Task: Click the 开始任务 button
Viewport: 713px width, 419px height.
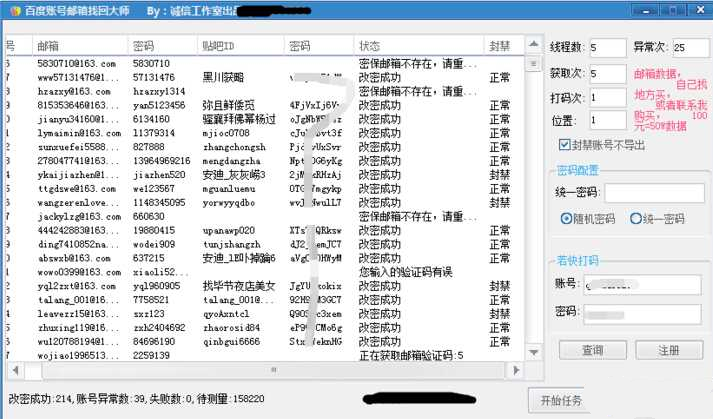Action: [557, 400]
